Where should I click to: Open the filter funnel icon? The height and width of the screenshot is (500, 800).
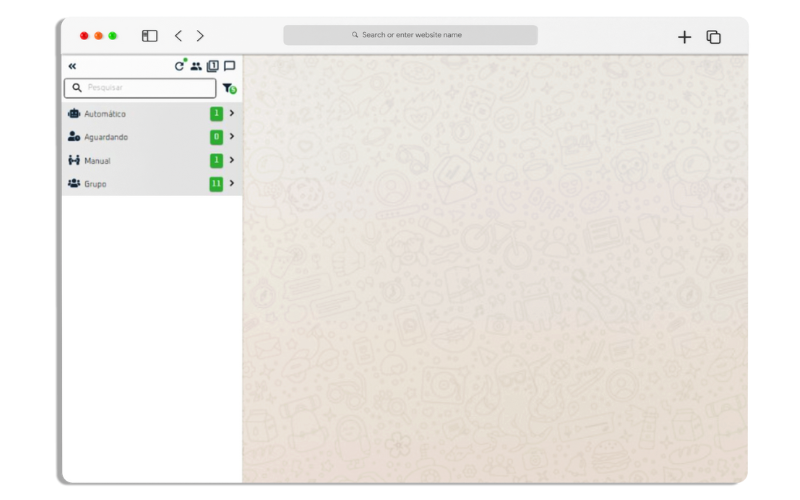pos(229,88)
